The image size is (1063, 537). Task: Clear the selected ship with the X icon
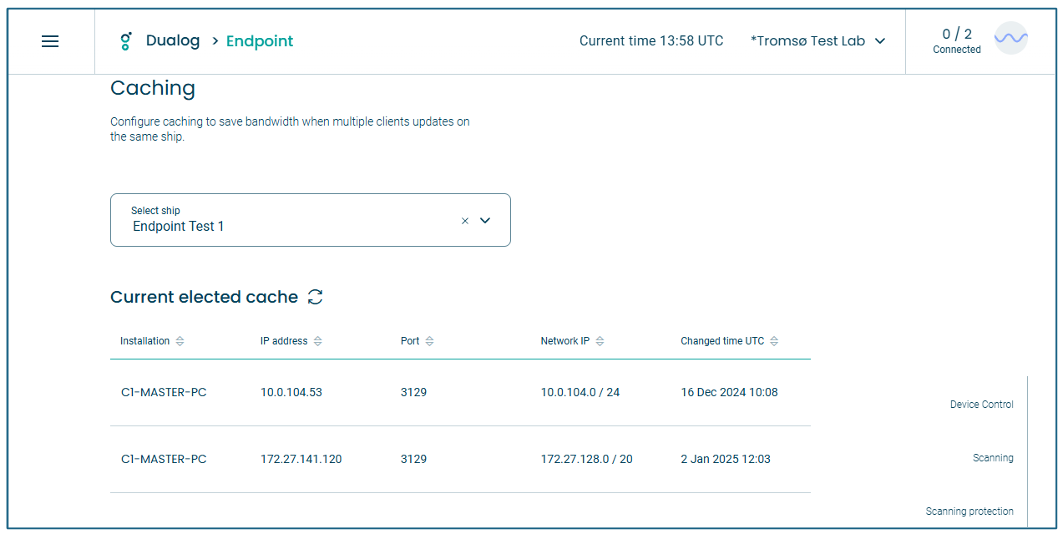pyautogui.click(x=465, y=220)
